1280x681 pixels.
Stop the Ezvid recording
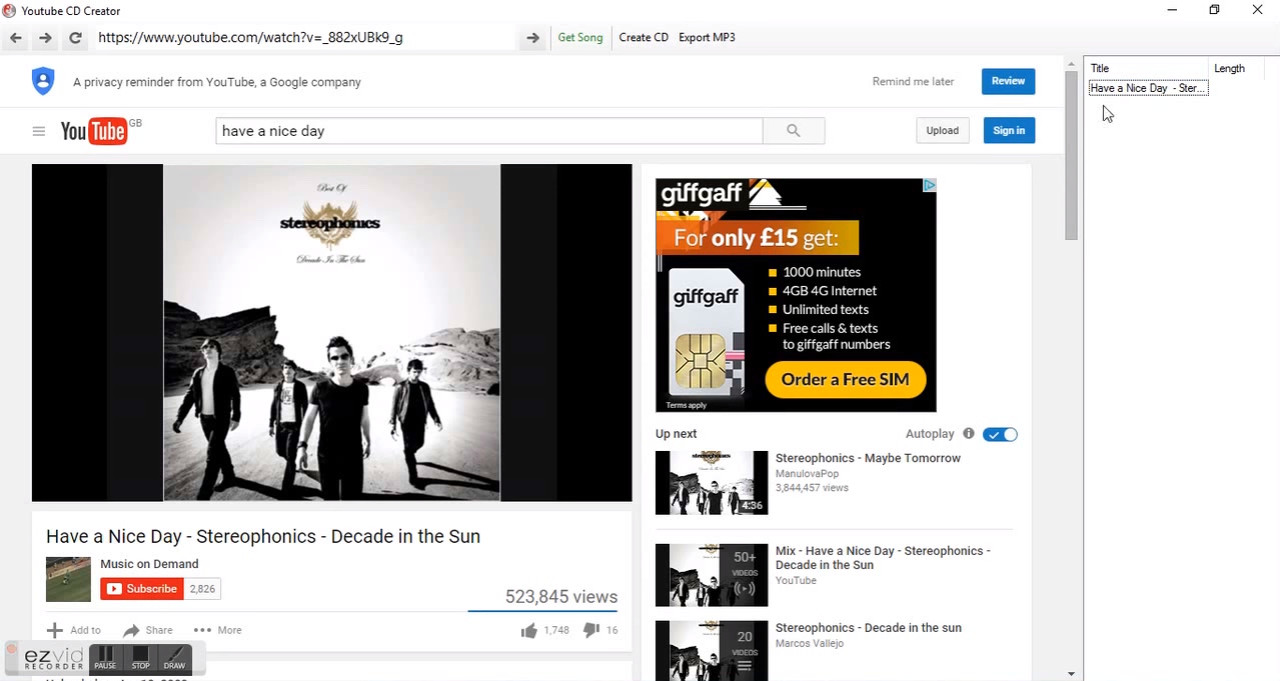tap(140, 658)
